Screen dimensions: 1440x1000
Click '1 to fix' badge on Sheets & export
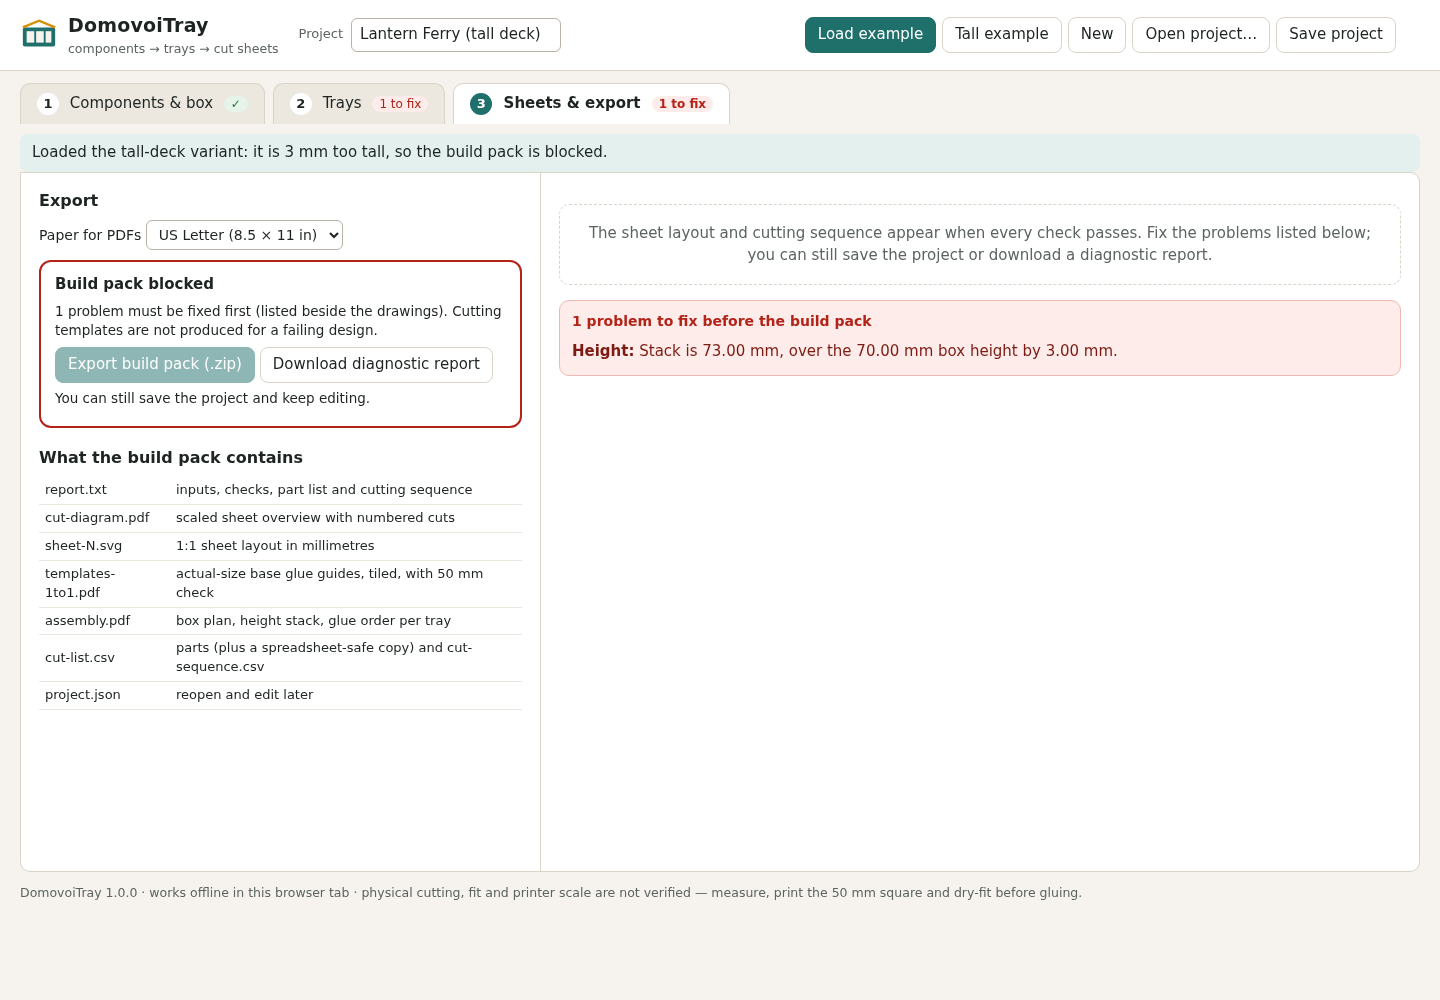coord(682,104)
